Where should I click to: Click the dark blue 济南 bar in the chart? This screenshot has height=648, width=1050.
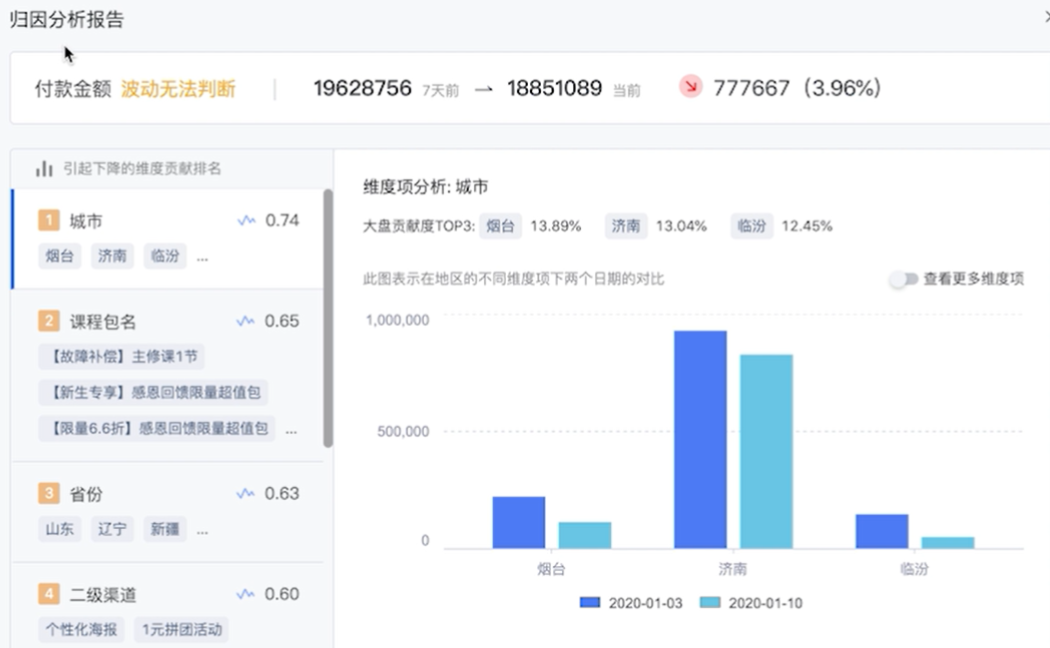(700, 440)
